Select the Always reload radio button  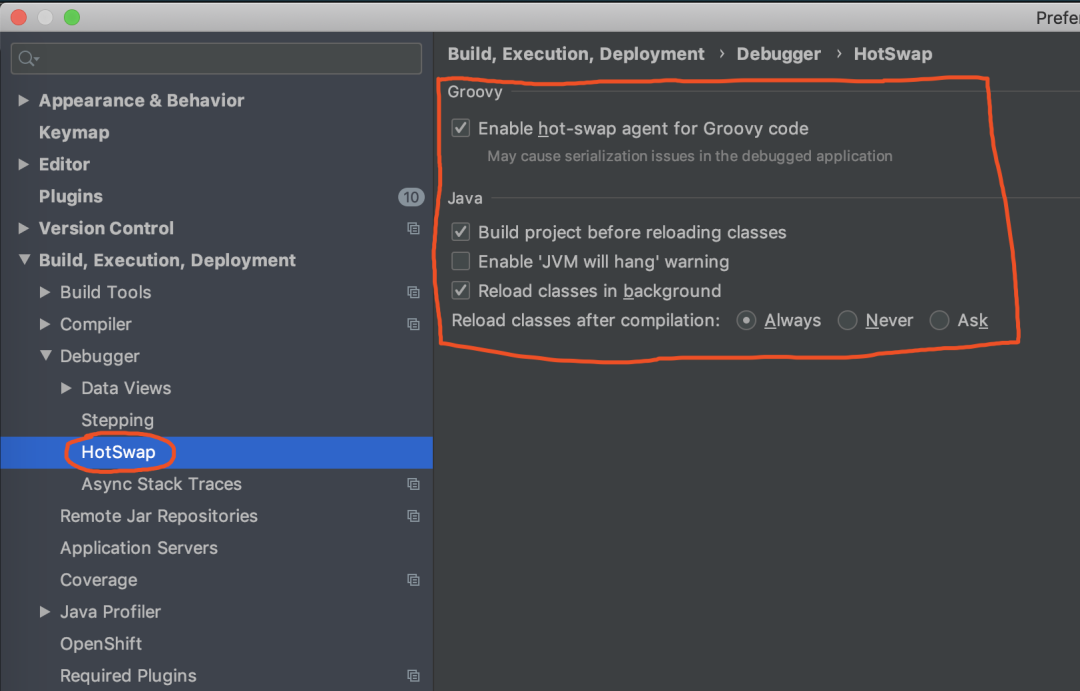click(x=746, y=320)
